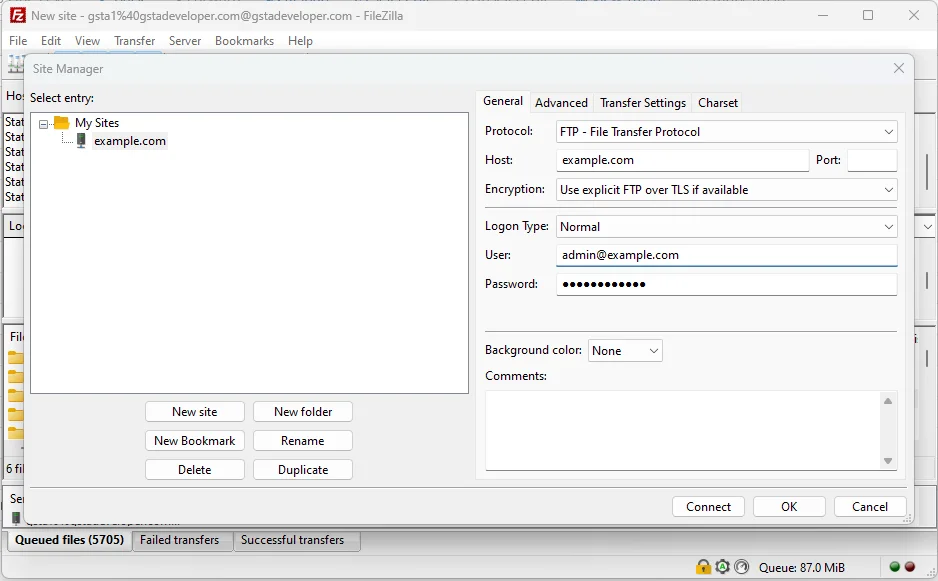Select the example.com site entry
Screen dimensions: 938x581
130,141
